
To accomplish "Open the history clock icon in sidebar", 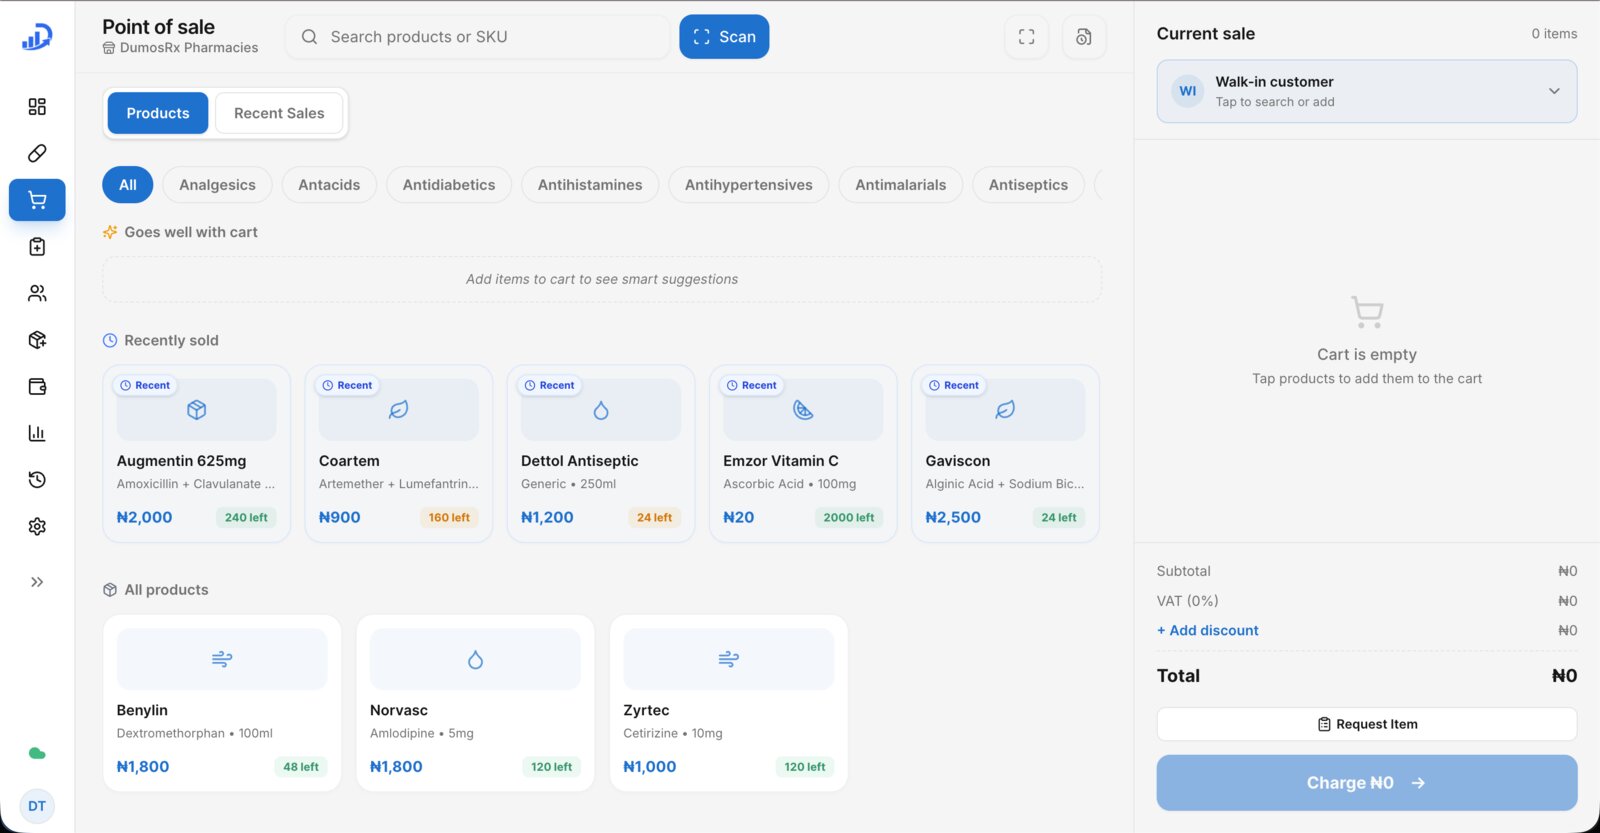I will point(37,480).
